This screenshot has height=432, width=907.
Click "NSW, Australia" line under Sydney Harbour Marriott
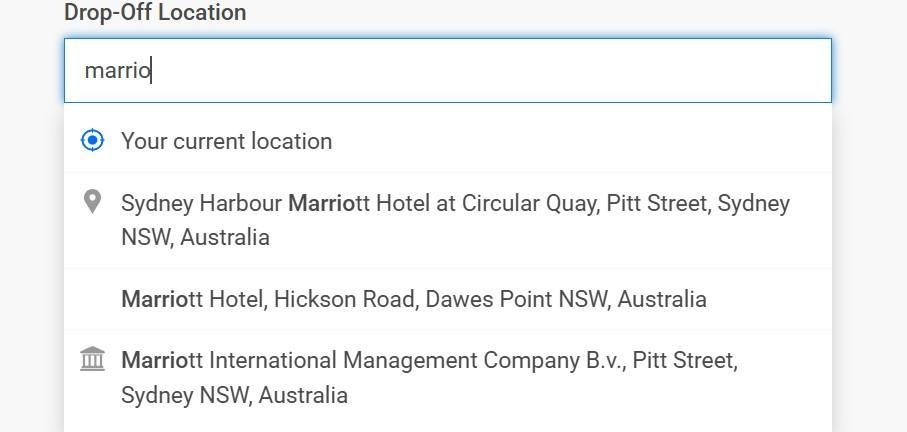click(x=196, y=237)
